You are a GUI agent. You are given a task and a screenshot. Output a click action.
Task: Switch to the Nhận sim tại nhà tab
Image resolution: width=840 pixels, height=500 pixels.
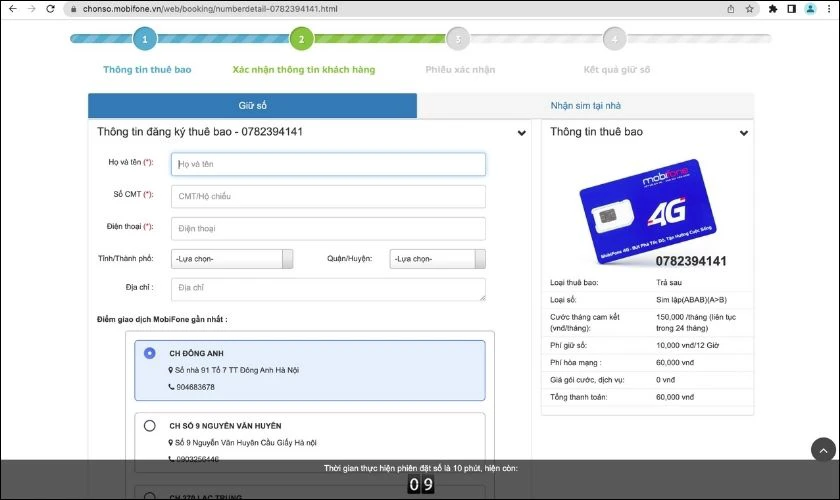coord(585,106)
